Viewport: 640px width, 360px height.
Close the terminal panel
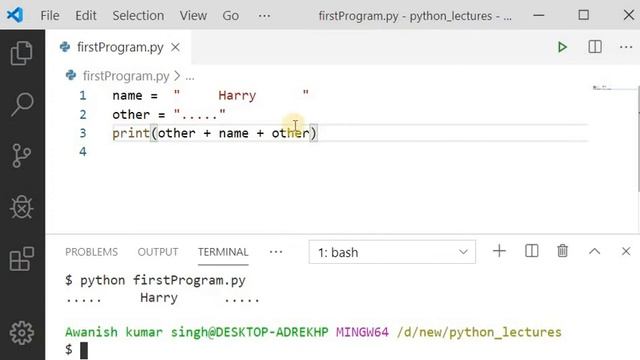pyautogui.click(x=626, y=251)
